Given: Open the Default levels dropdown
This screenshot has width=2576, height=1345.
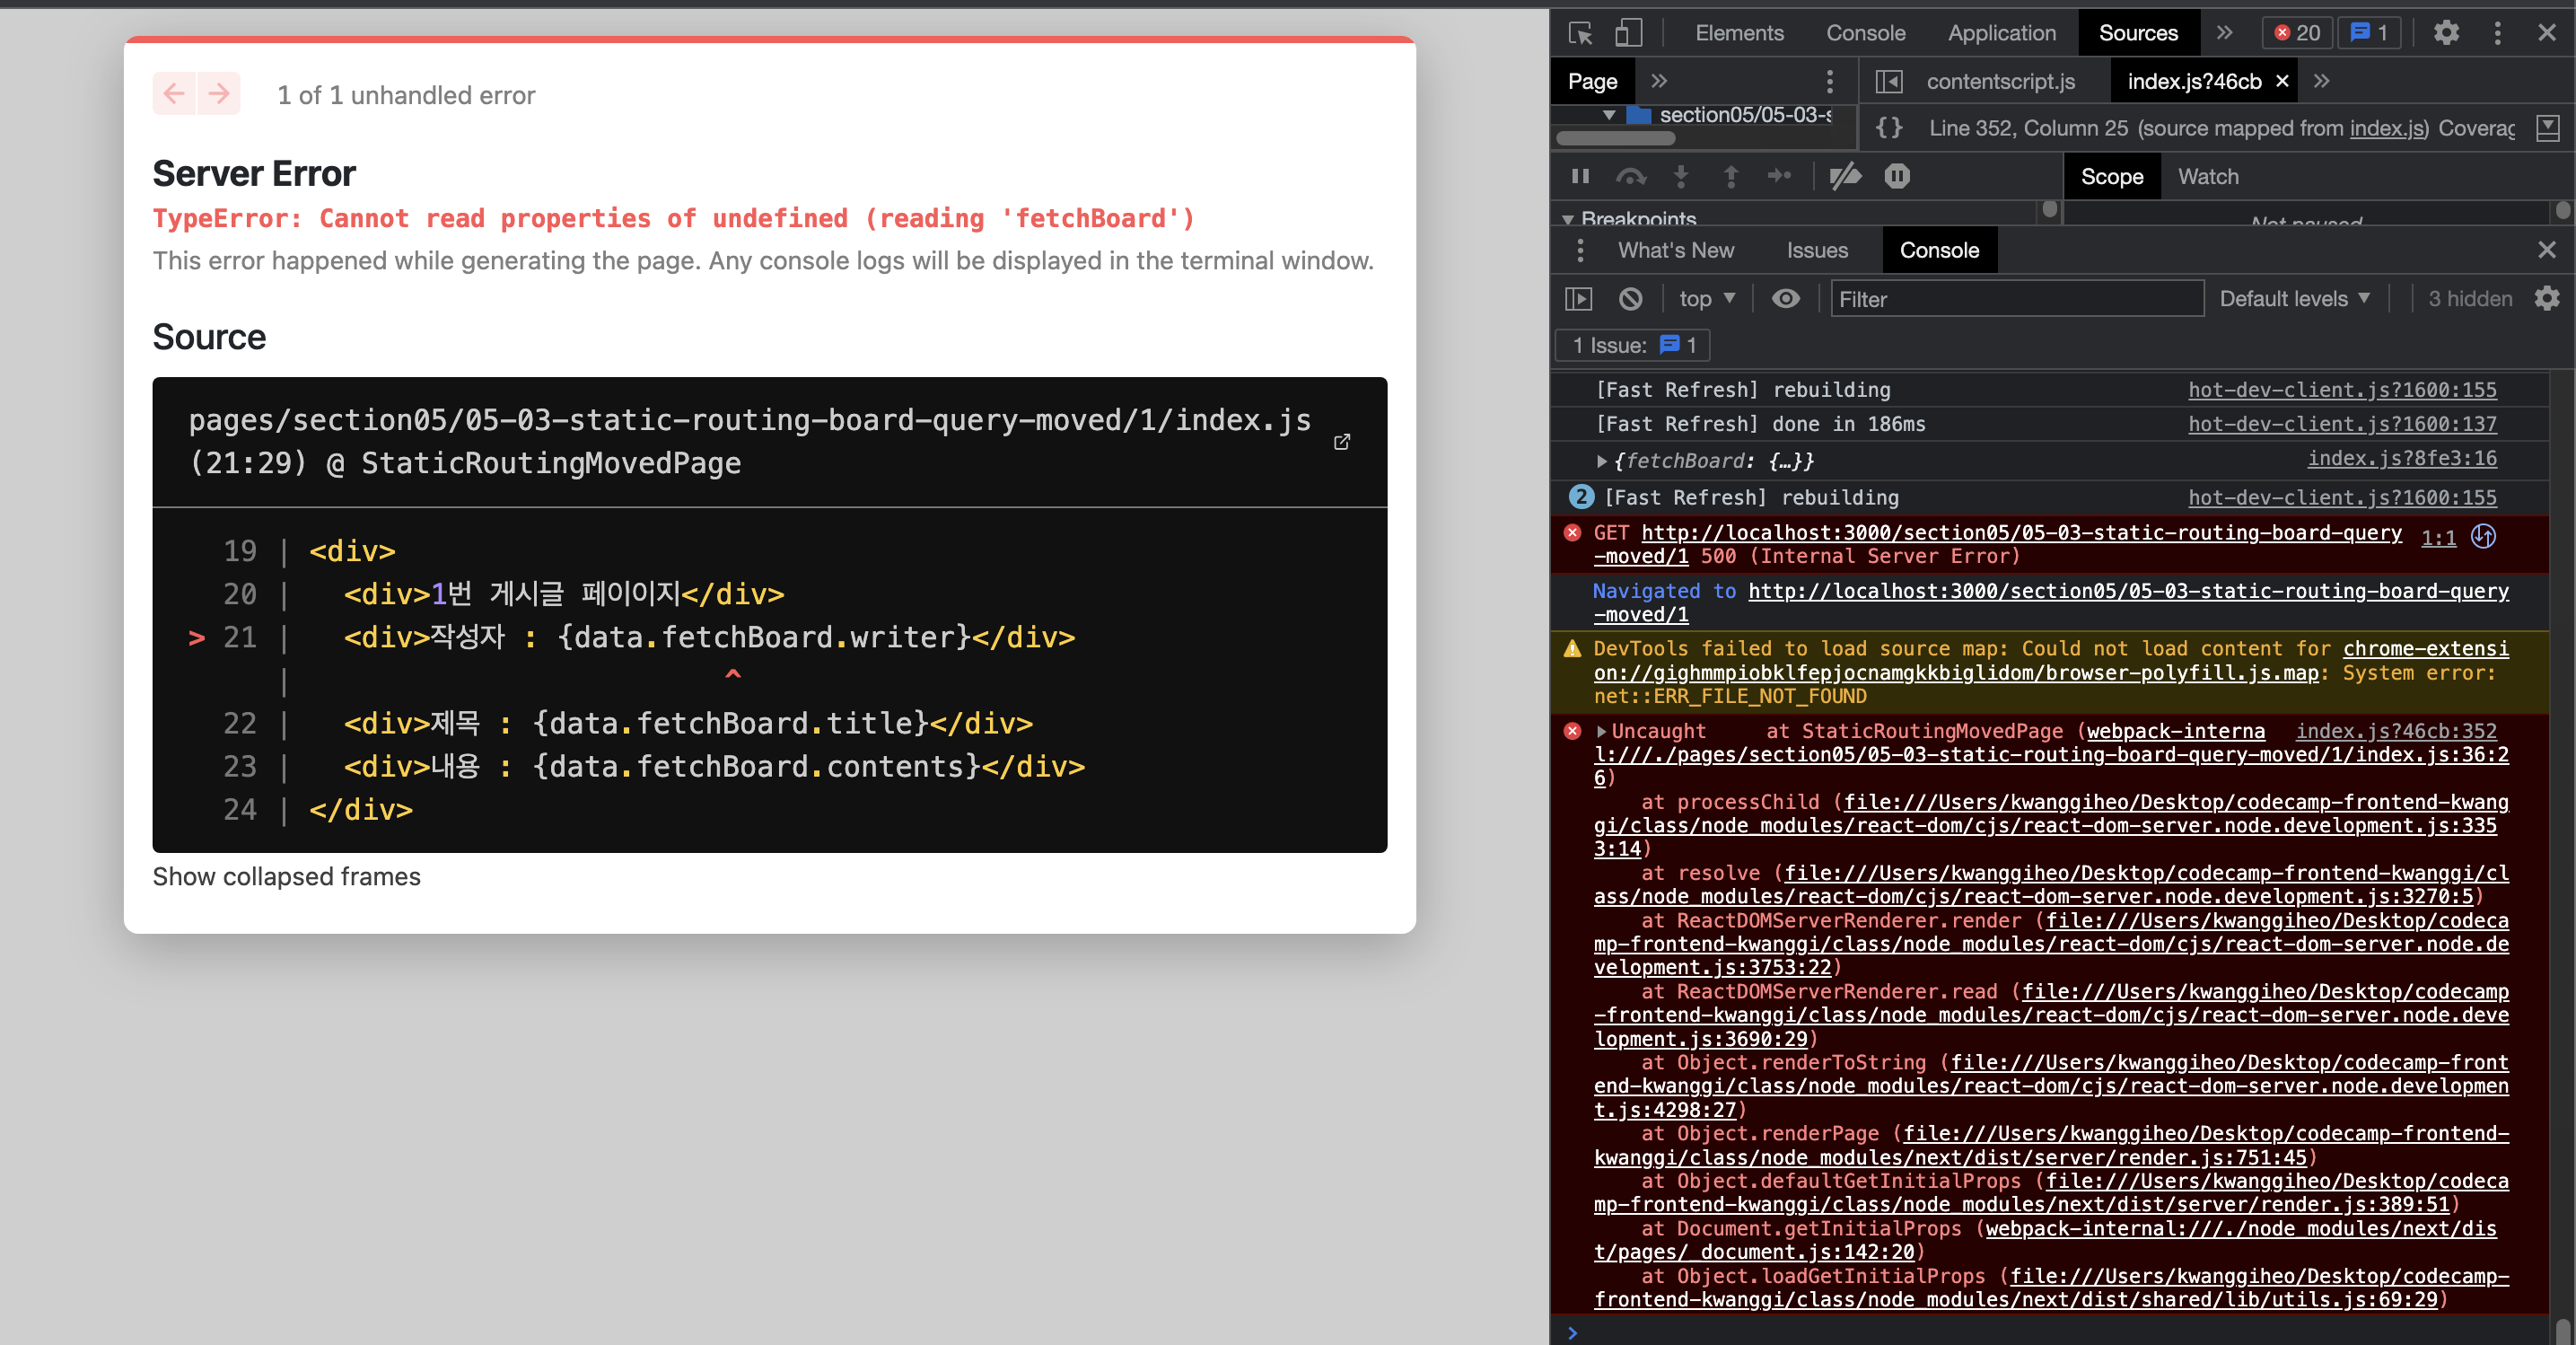Looking at the screenshot, I should click(x=2294, y=299).
